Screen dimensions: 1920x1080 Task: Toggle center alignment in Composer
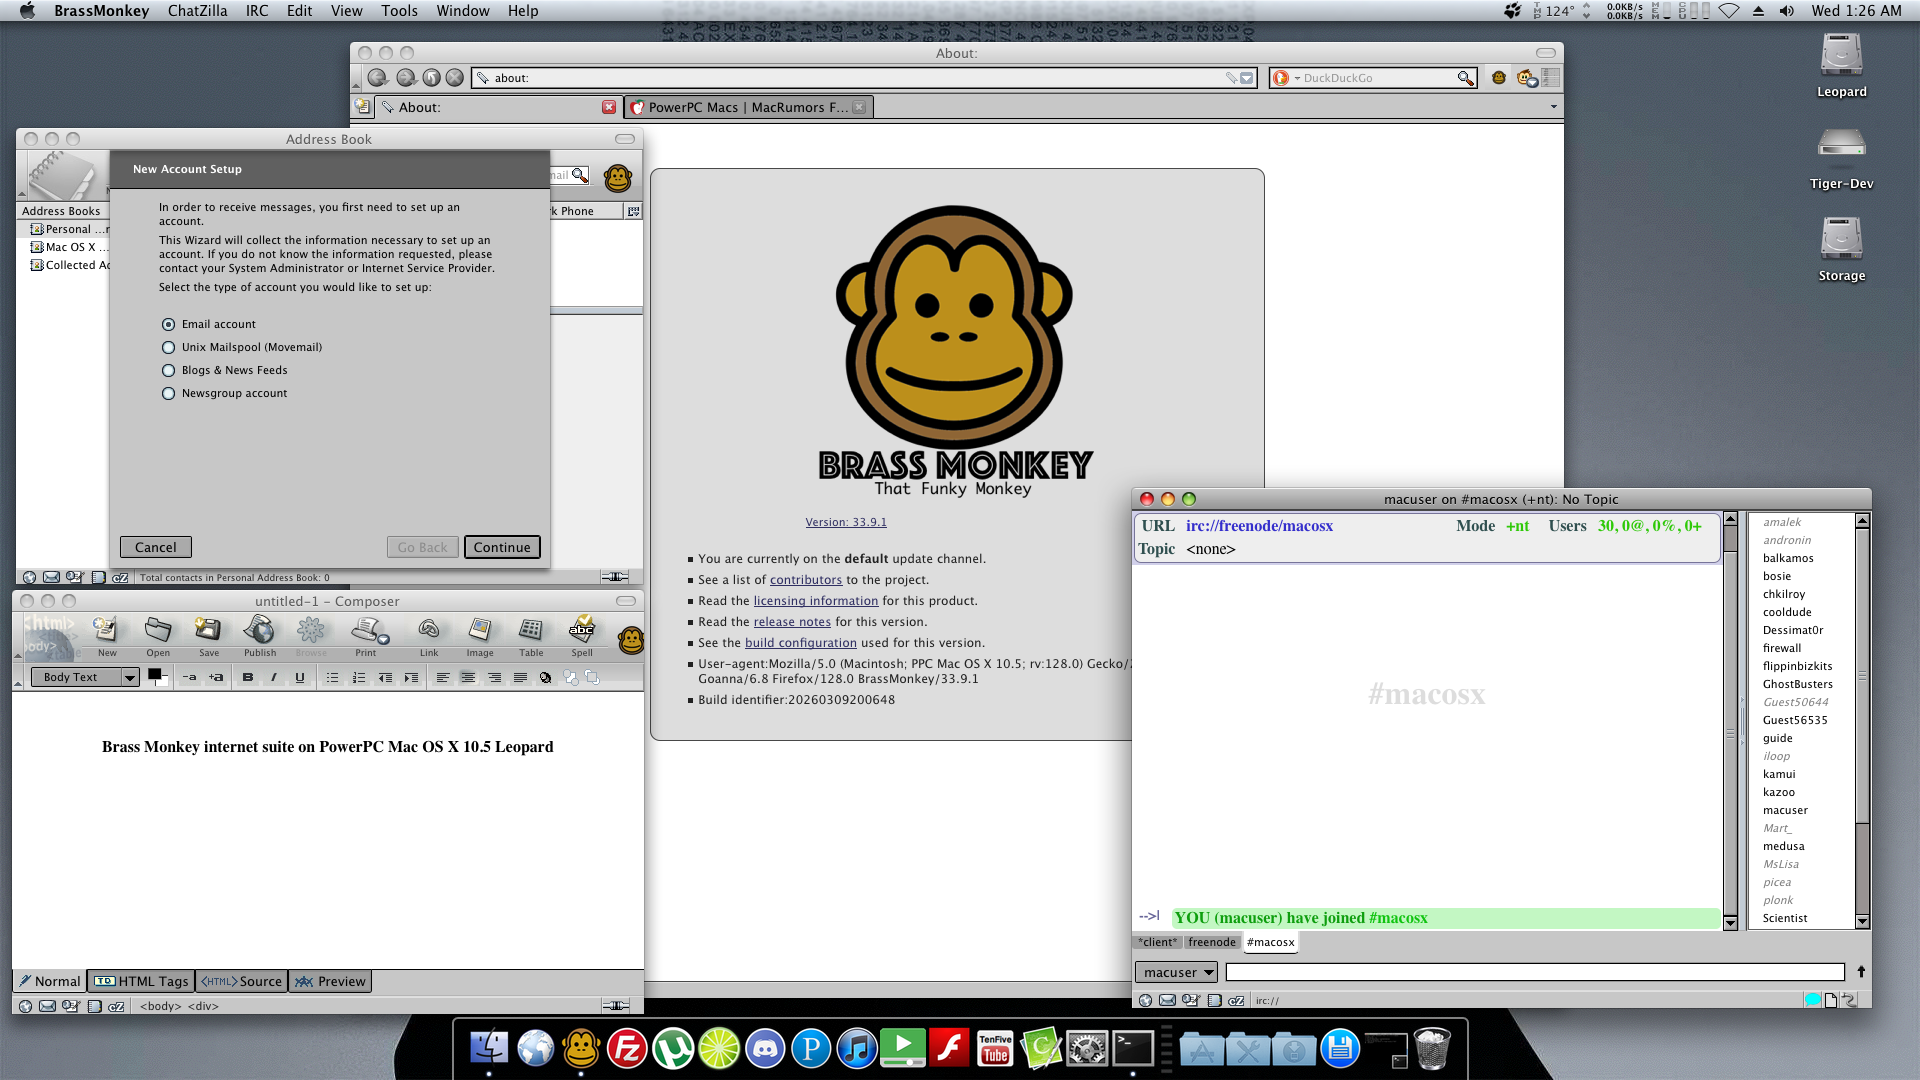click(x=468, y=678)
